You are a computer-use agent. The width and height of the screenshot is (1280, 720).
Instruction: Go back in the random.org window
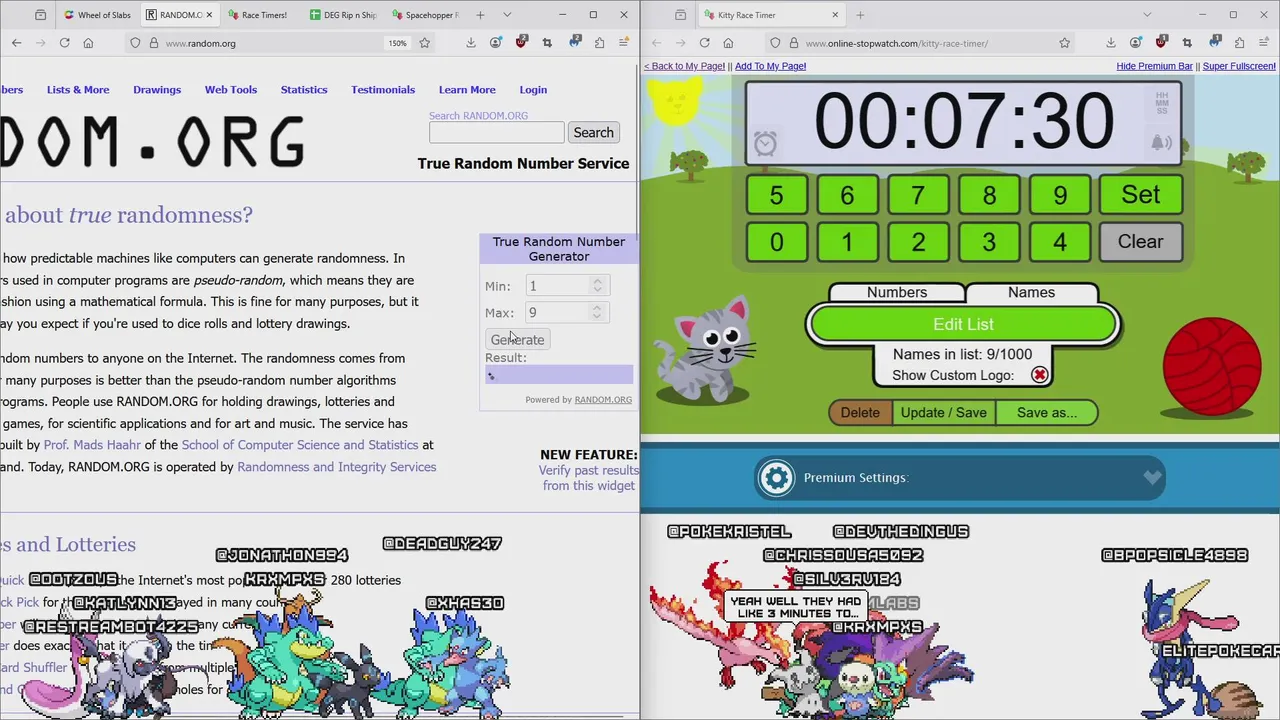(16, 43)
